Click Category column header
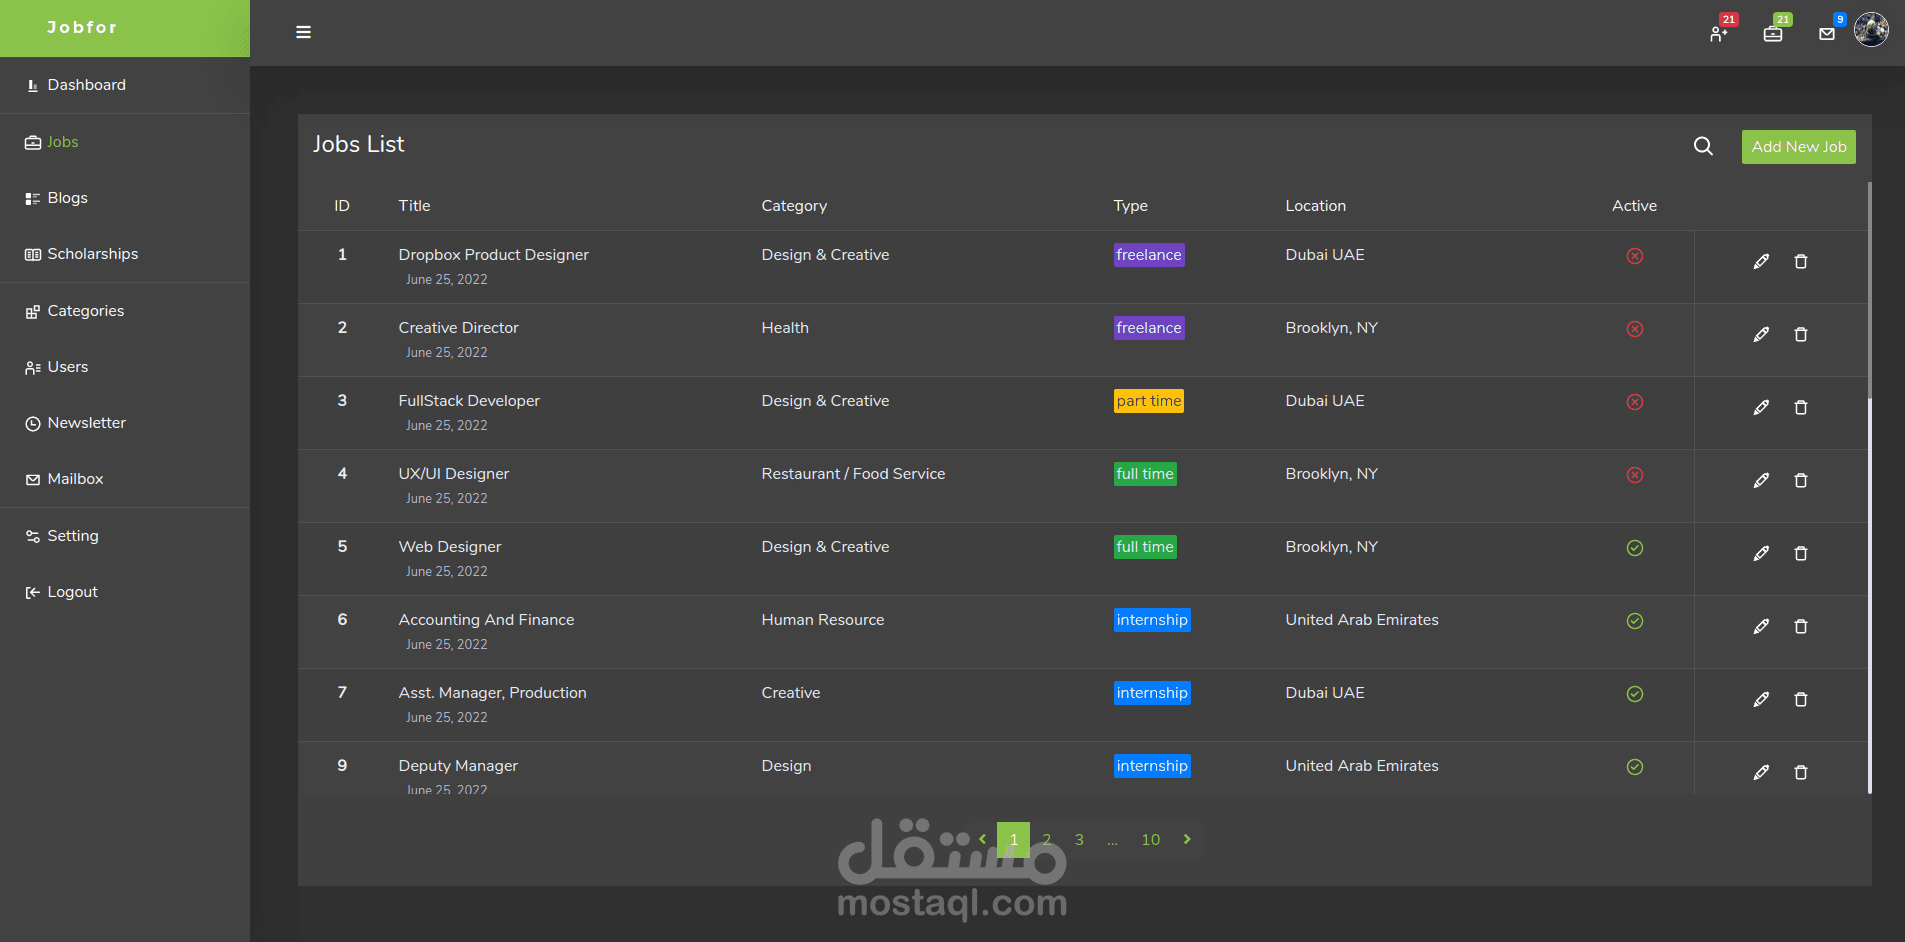Screen dimensions: 1905x942 [794, 206]
